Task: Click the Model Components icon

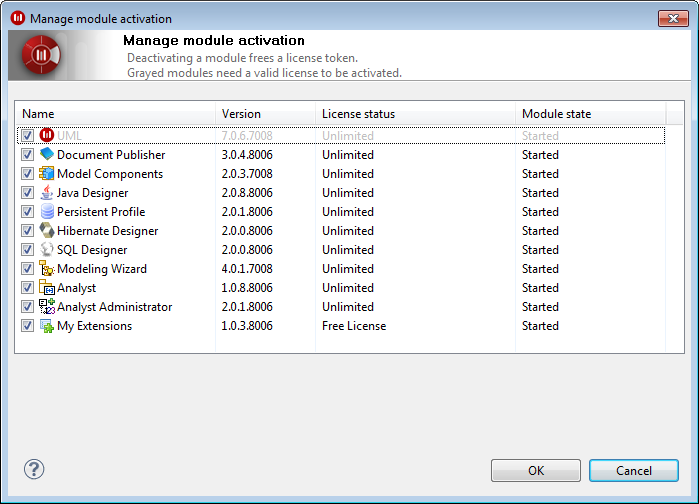Action: pyautogui.click(x=47, y=173)
